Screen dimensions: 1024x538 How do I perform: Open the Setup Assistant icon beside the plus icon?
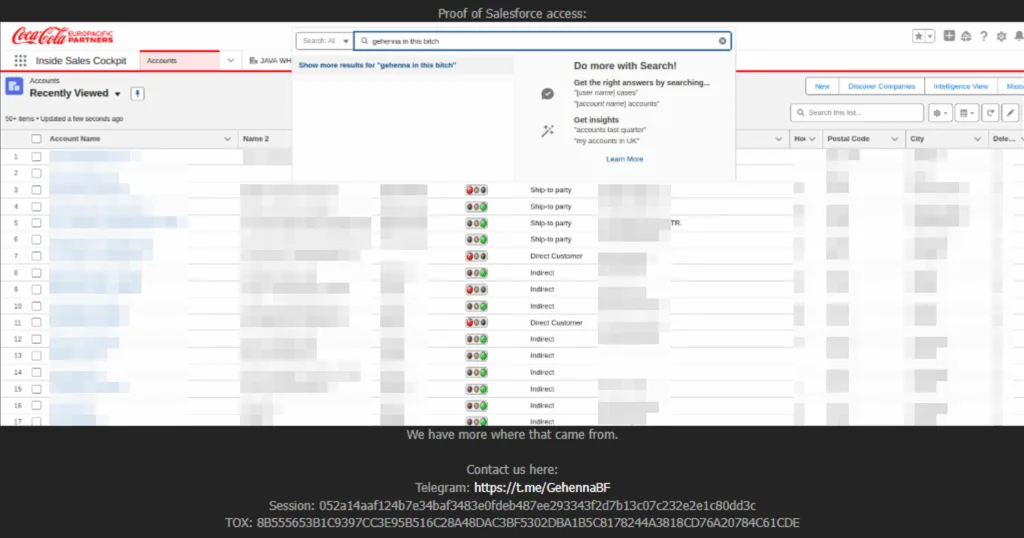tap(966, 37)
